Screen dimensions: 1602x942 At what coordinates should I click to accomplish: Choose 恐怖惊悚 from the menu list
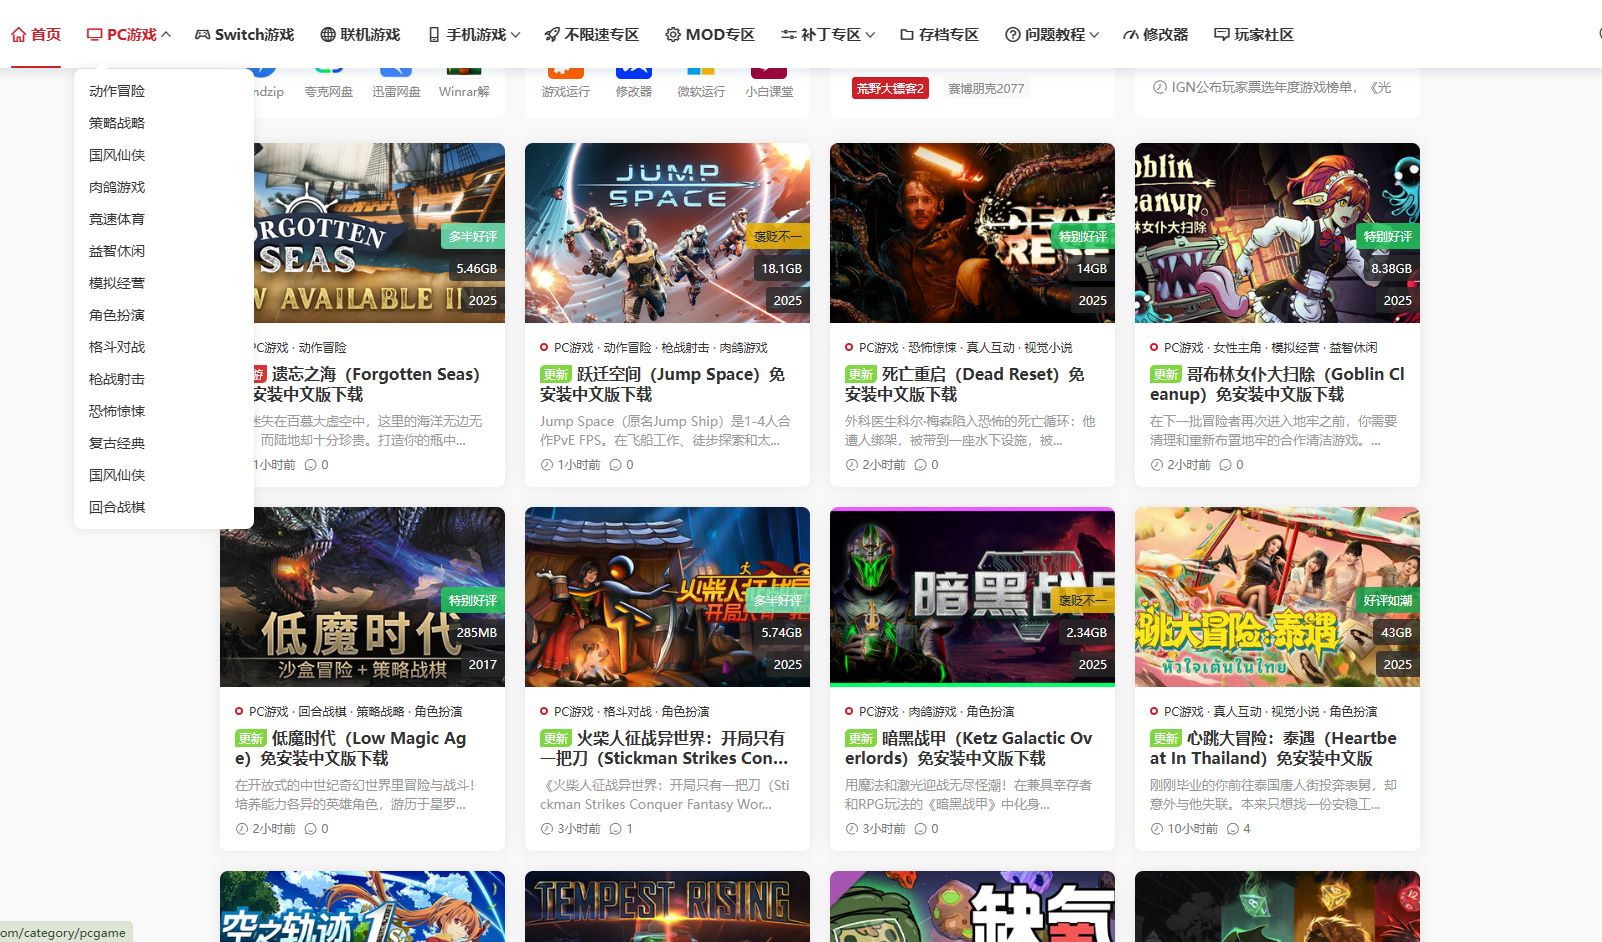[116, 410]
